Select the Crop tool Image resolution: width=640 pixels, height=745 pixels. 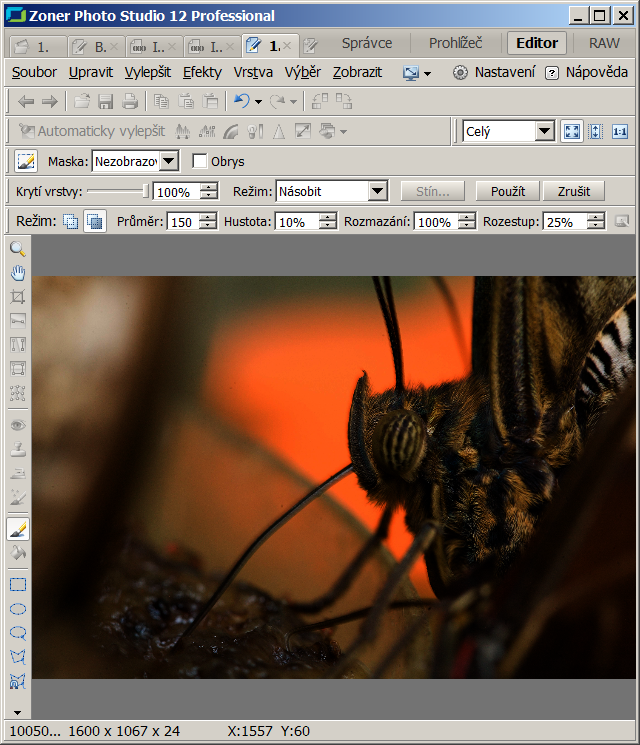coord(17,297)
